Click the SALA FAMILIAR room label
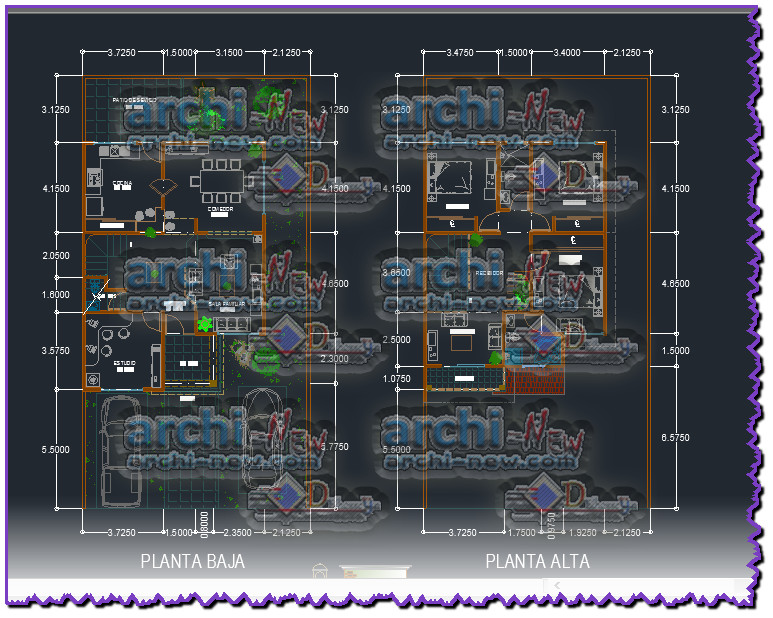 coord(227,304)
